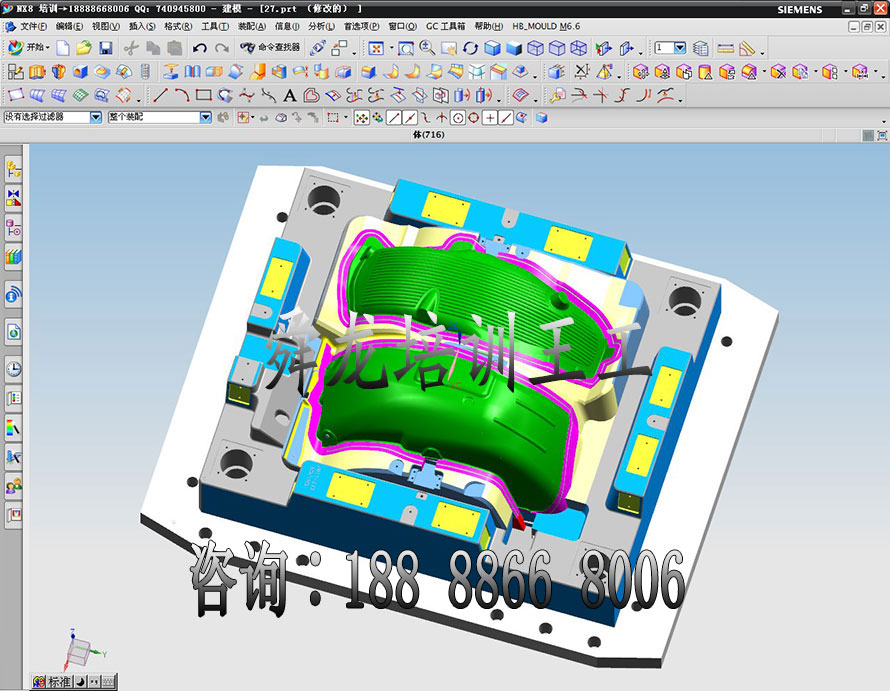The height and width of the screenshot is (691, 890).
Task: Toggle the snap to midpoint option
Action: 410,118
